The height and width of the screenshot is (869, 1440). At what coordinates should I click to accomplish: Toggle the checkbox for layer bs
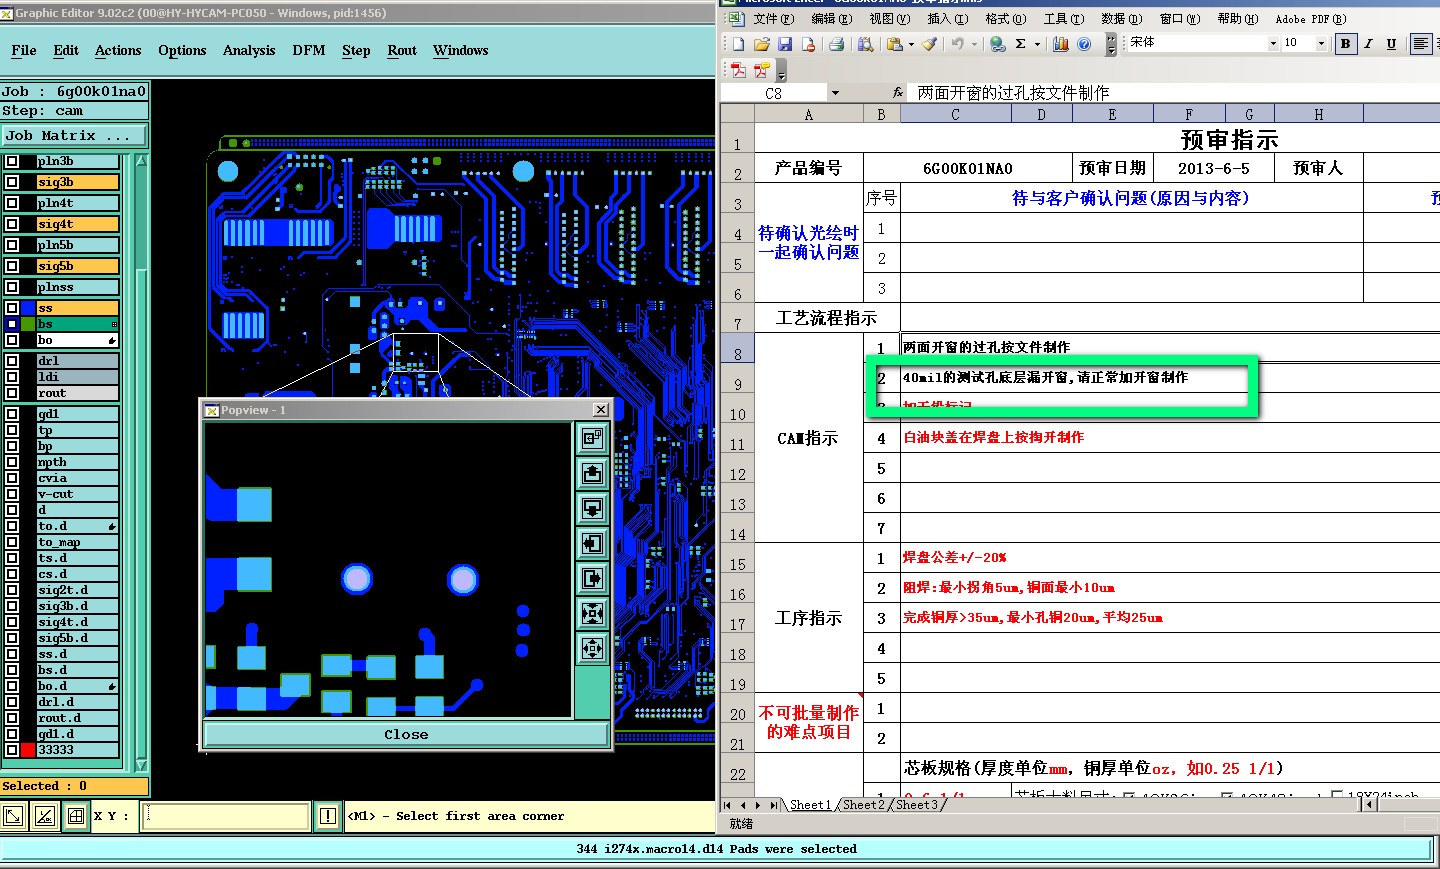[x=12, y=324]
